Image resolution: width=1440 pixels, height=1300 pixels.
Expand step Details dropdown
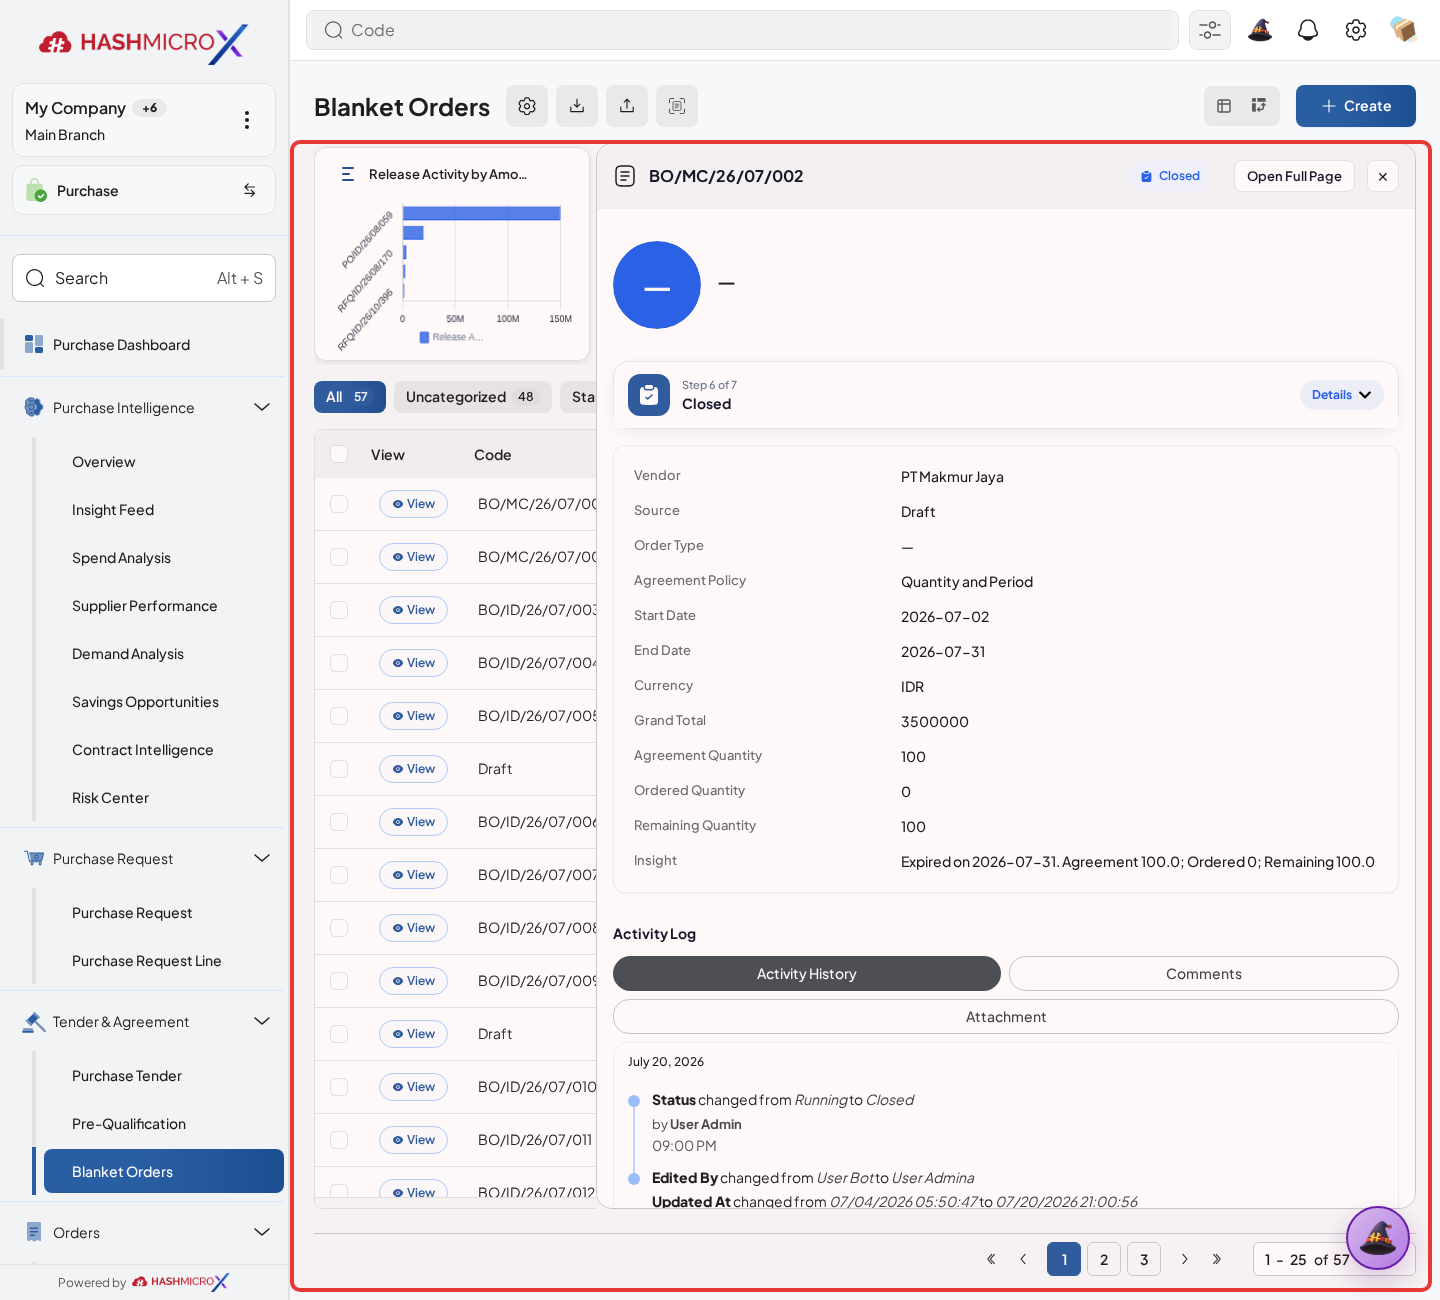coord(1342,395)
